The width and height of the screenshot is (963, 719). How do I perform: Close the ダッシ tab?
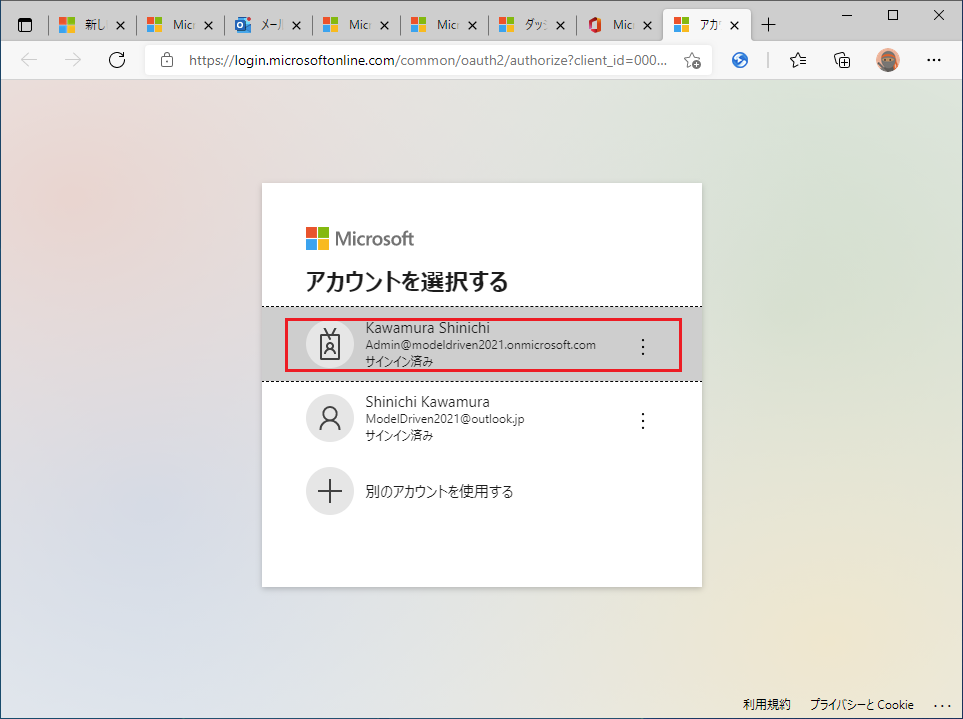tap(560, 25)
